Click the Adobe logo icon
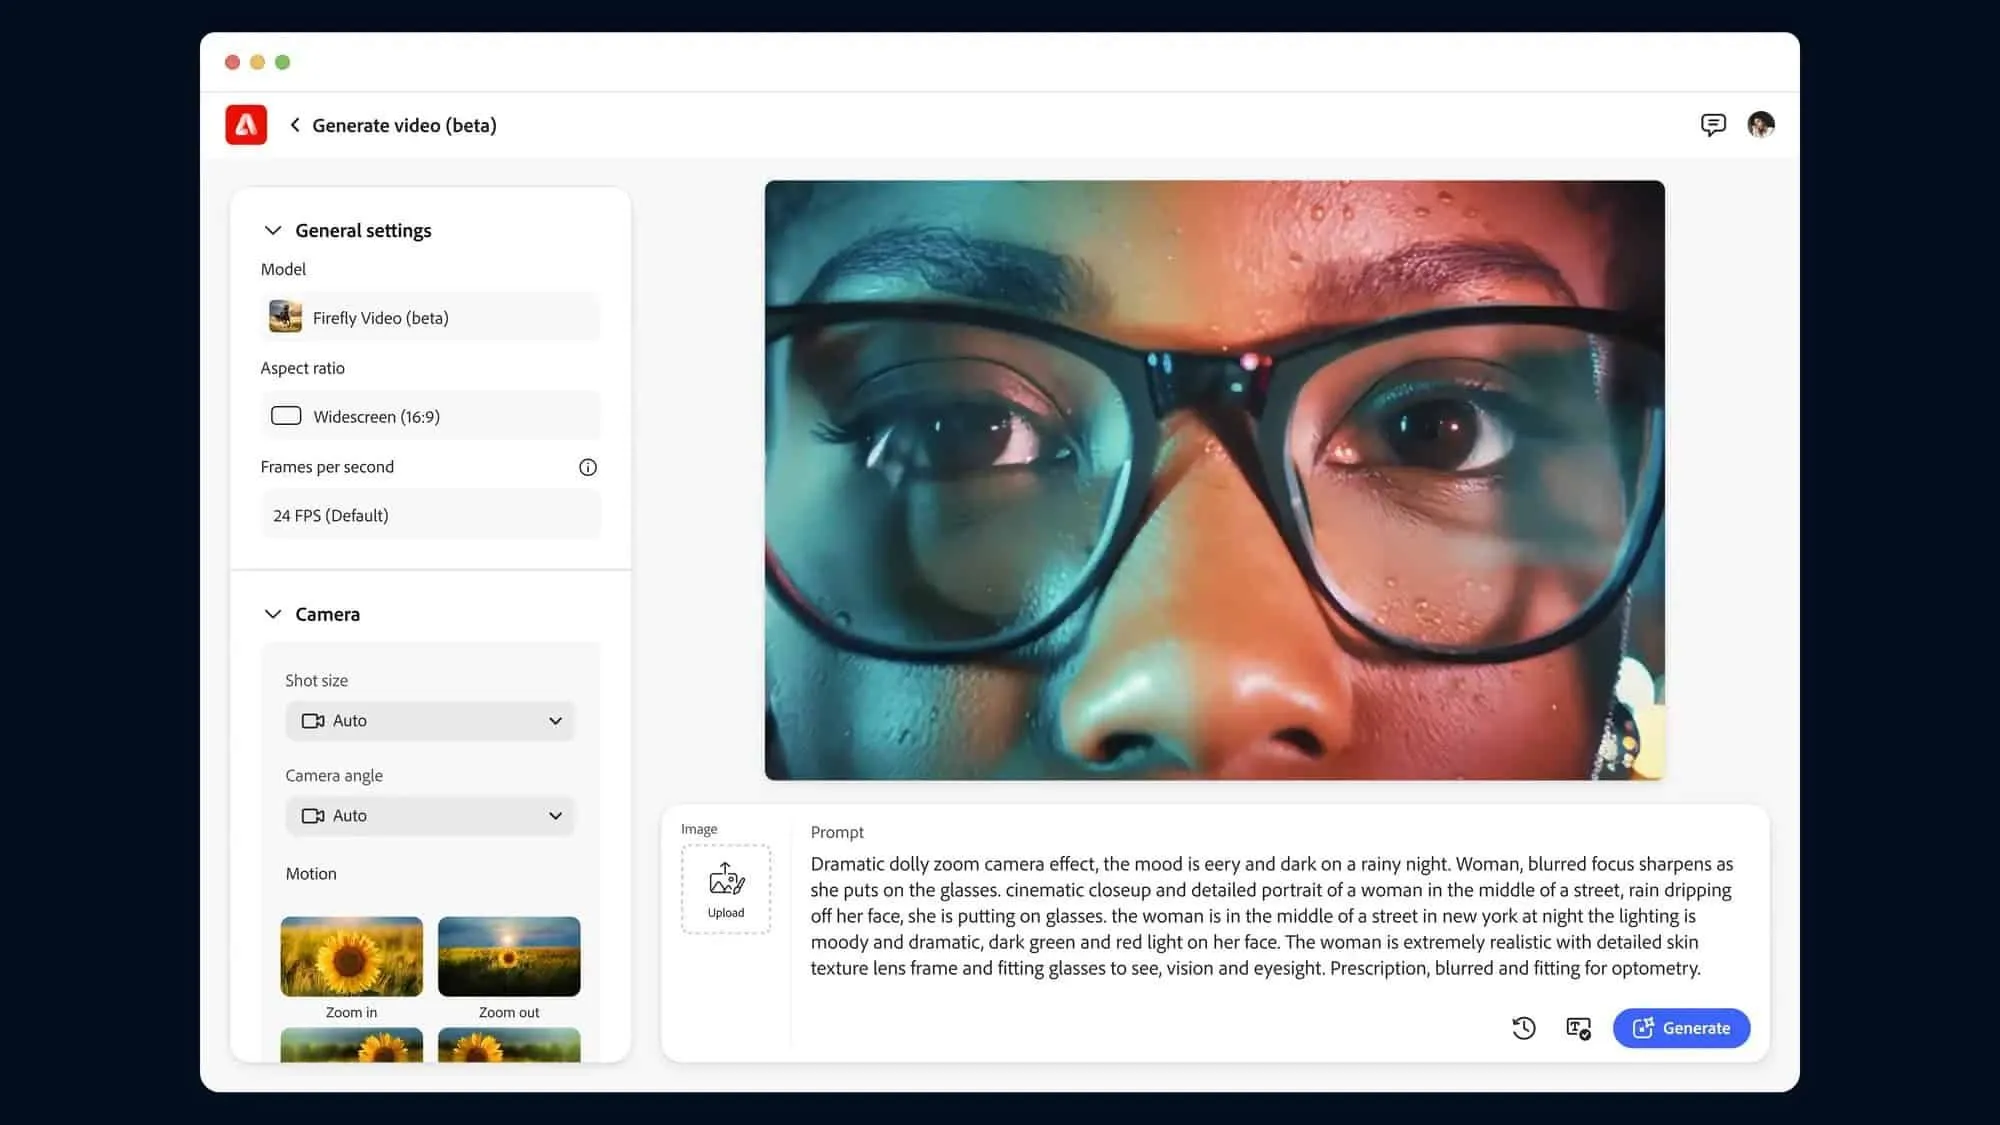The height and width of the screenshot is (1125, 2000). (x=245, y=124)
